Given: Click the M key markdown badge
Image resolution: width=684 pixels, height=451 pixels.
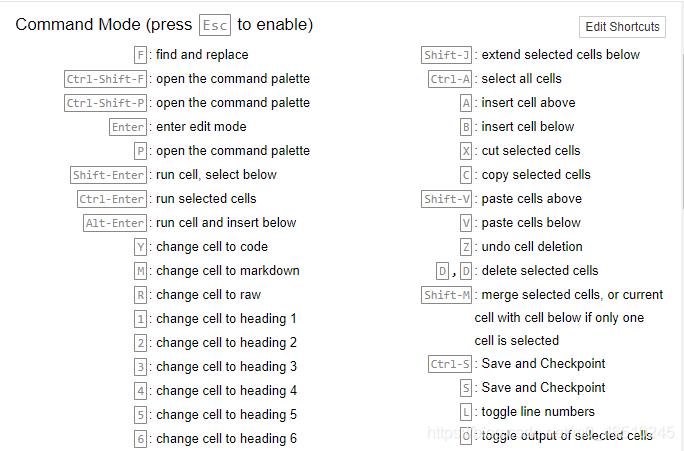Looking at the screenshot, I should pos(140,271).
